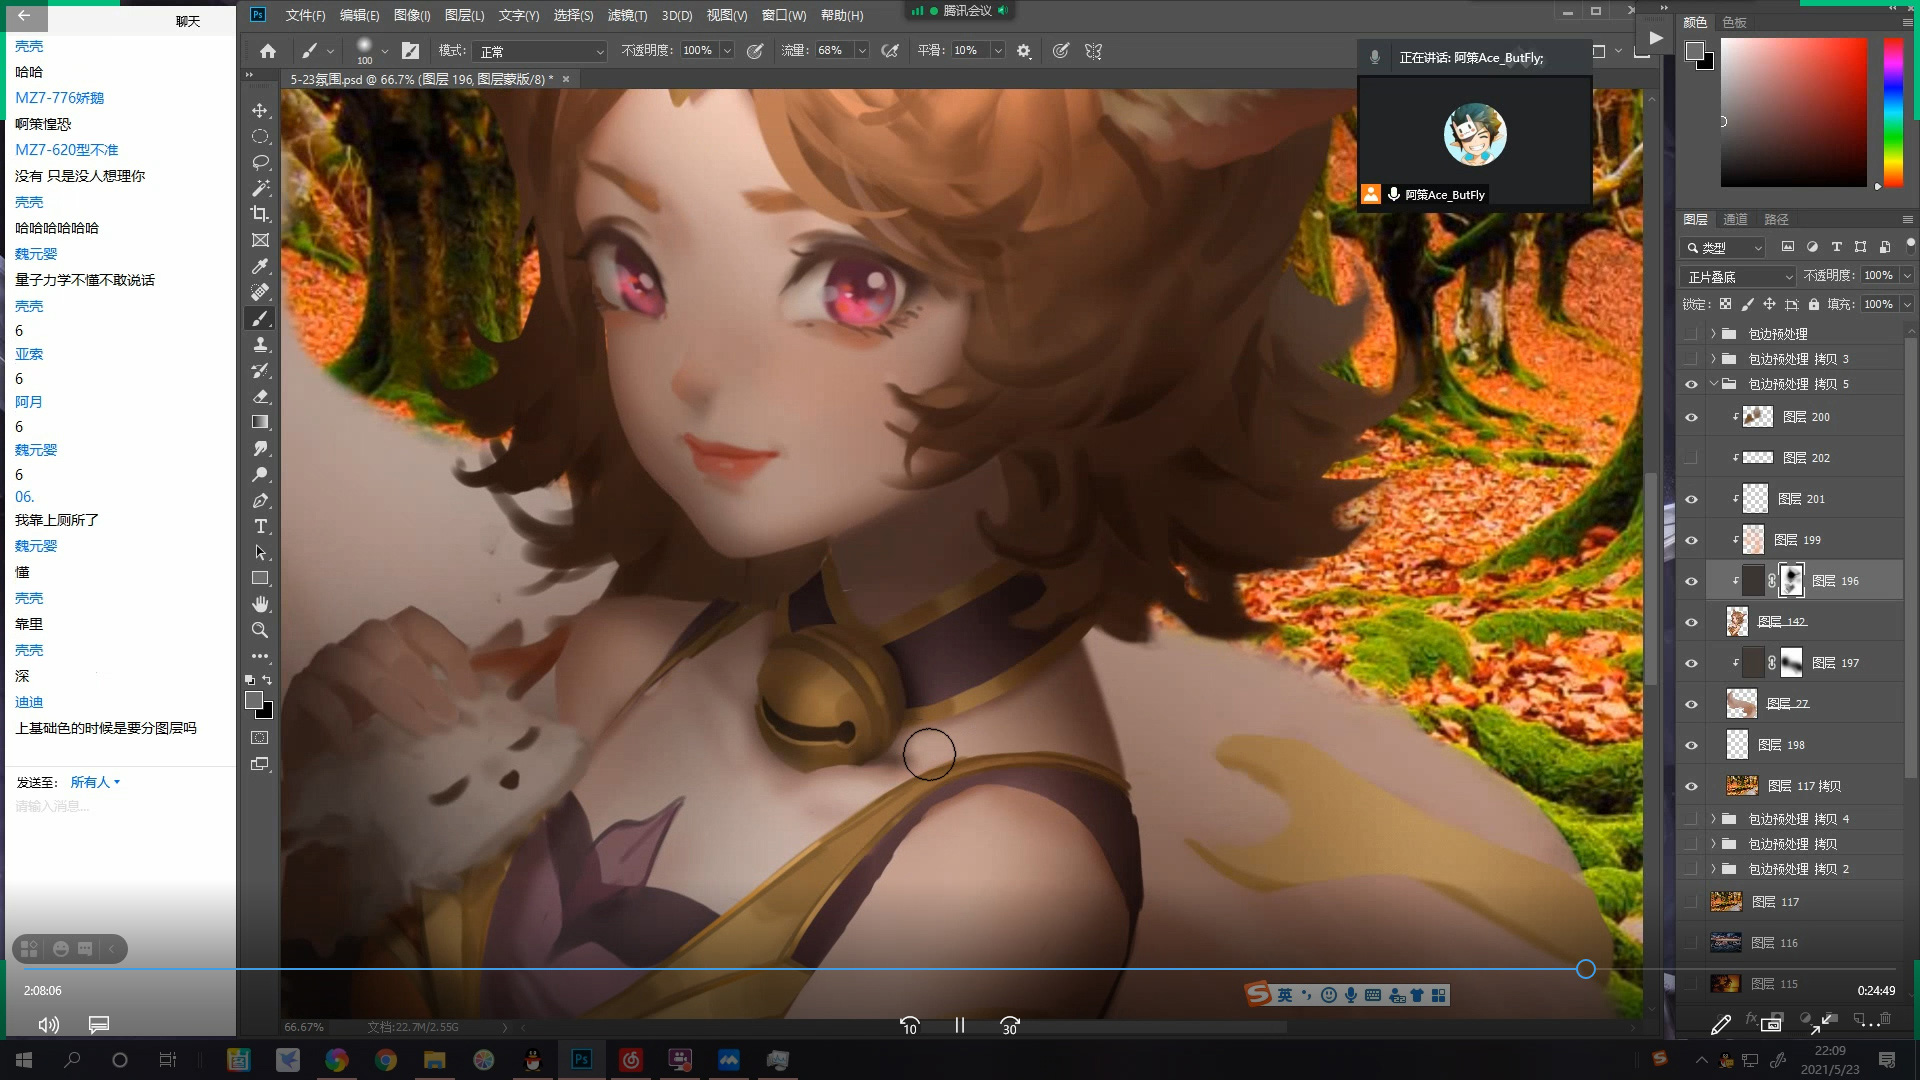Skip forward 30 seconds
Viewport: 1920px width, 1080px height.
[1010, 1025]
